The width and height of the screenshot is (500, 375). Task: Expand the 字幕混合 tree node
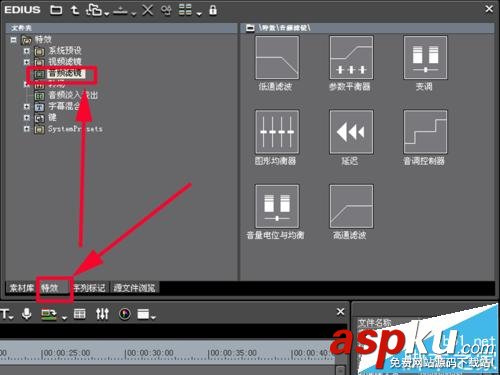27,107
